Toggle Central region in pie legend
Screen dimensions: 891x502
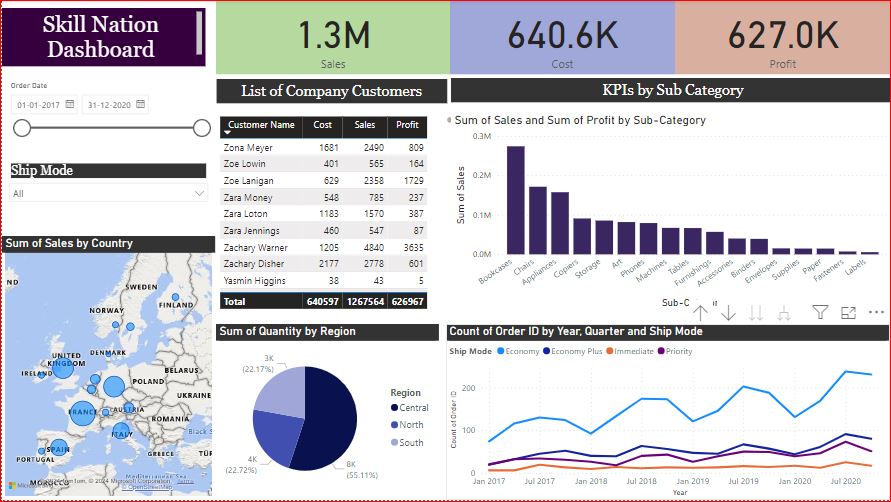[410, 408]
